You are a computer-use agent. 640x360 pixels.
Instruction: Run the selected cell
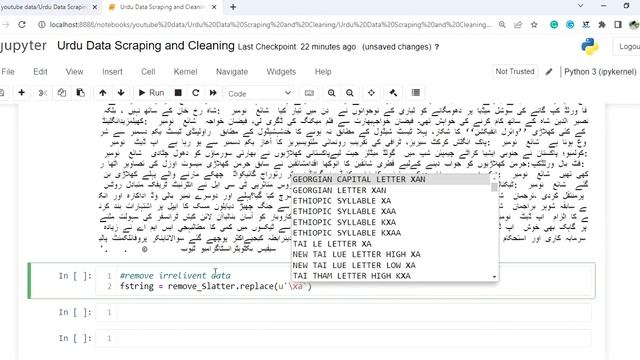pyautogui.click(x=151, y=93)
